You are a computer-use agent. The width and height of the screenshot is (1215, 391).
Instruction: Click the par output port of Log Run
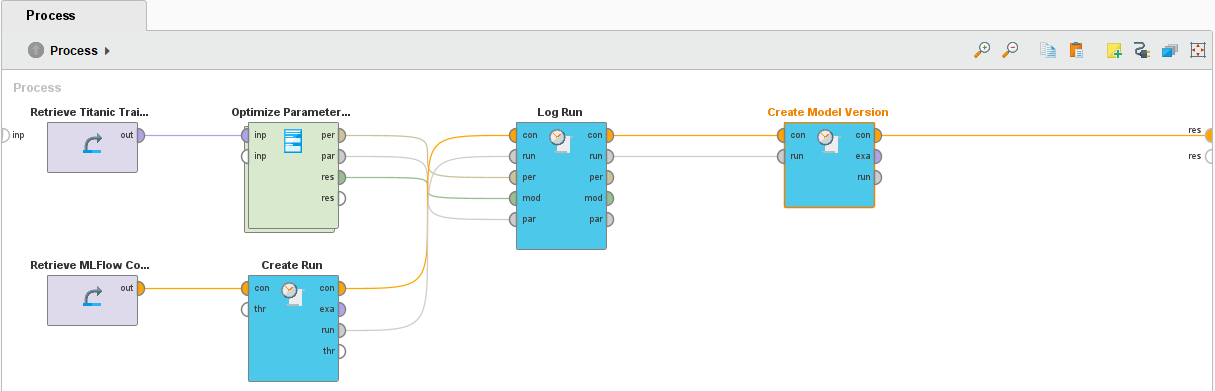click(609, 219)
